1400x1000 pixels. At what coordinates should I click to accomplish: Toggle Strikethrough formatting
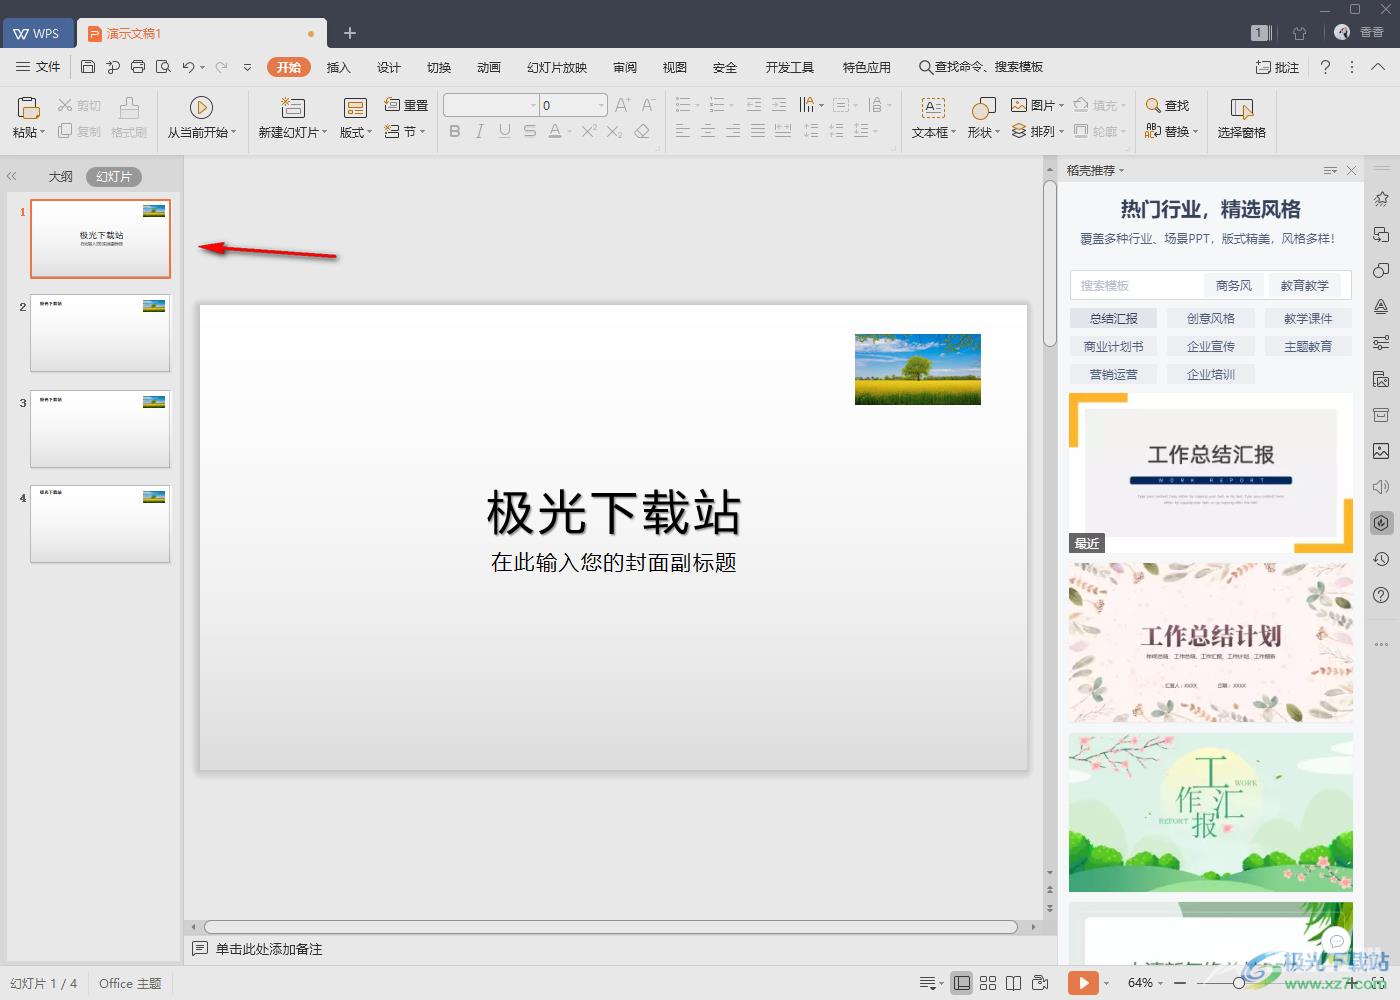click(530, 131)
